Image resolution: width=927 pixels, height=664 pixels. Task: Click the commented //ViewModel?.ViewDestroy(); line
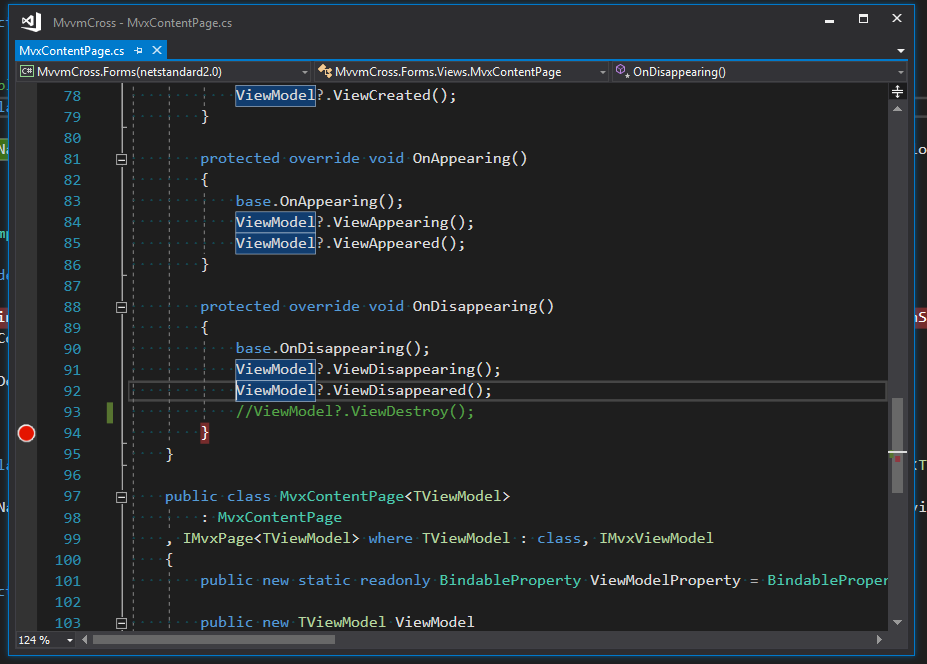pos(355,412)
